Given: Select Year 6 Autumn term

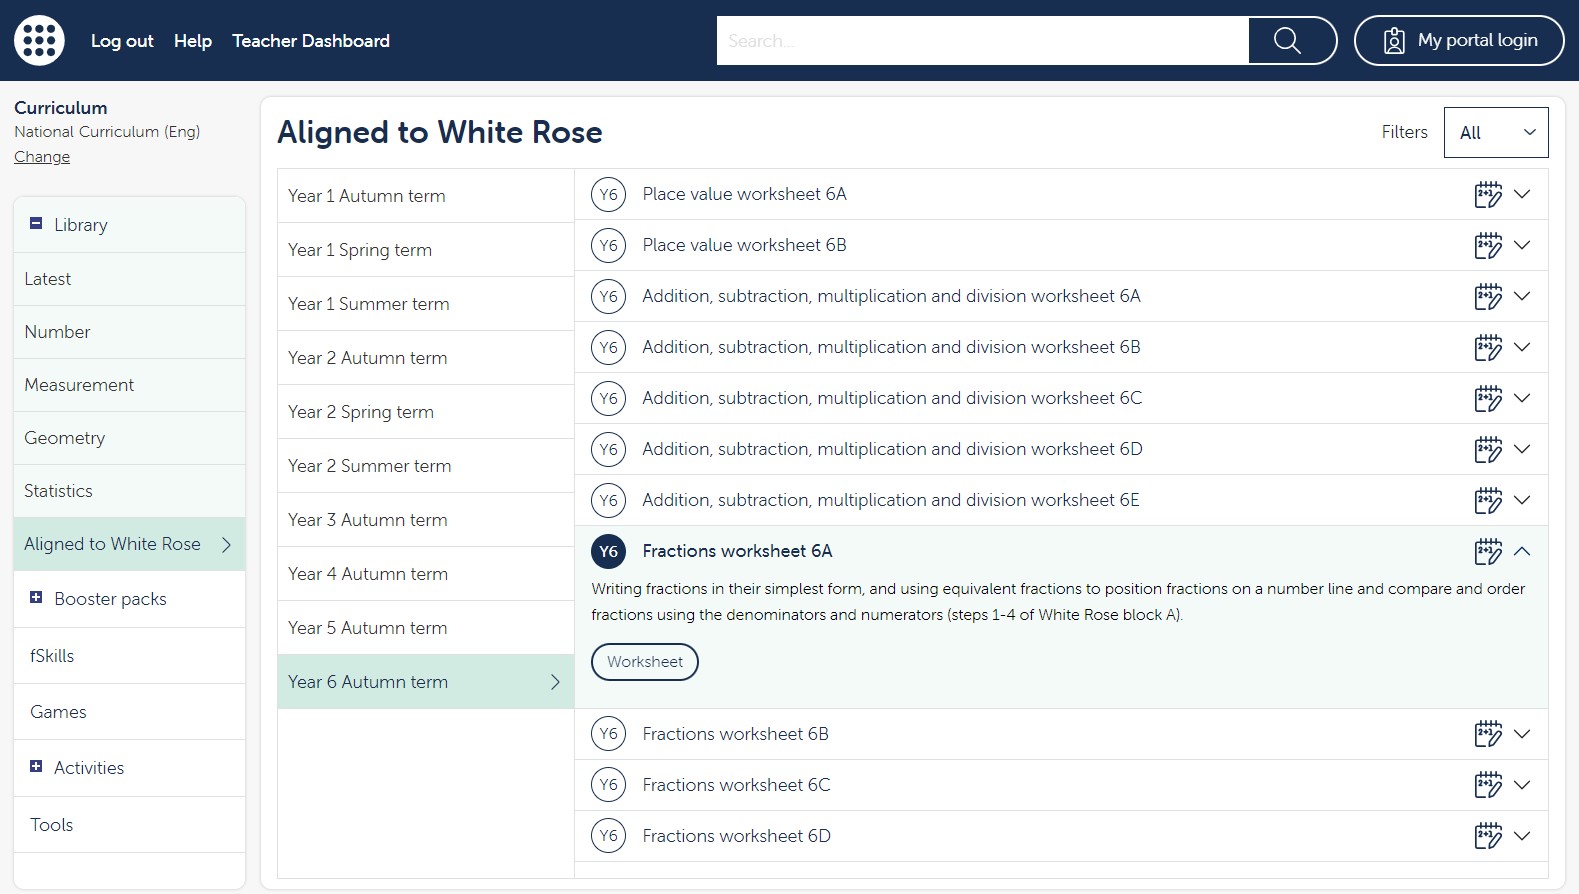Looking at the screenshot, I should point(426,682).
